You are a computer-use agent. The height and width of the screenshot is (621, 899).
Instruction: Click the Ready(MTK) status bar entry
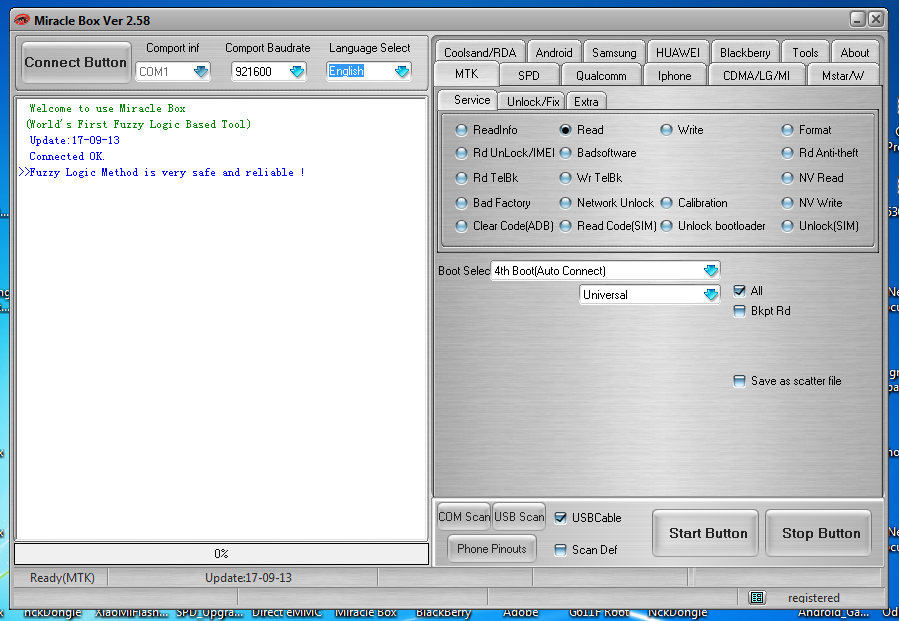pos(62,577)
